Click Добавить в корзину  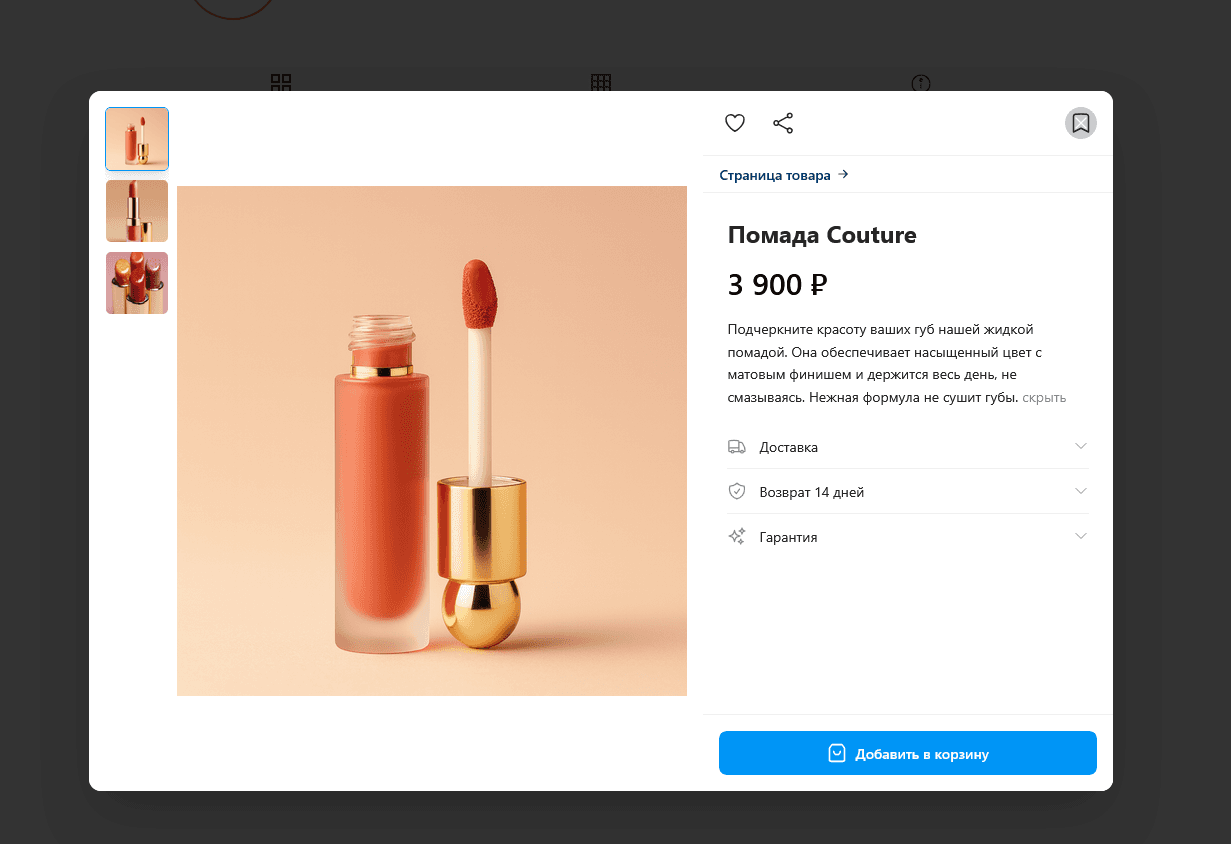click(x=907, y=753)
